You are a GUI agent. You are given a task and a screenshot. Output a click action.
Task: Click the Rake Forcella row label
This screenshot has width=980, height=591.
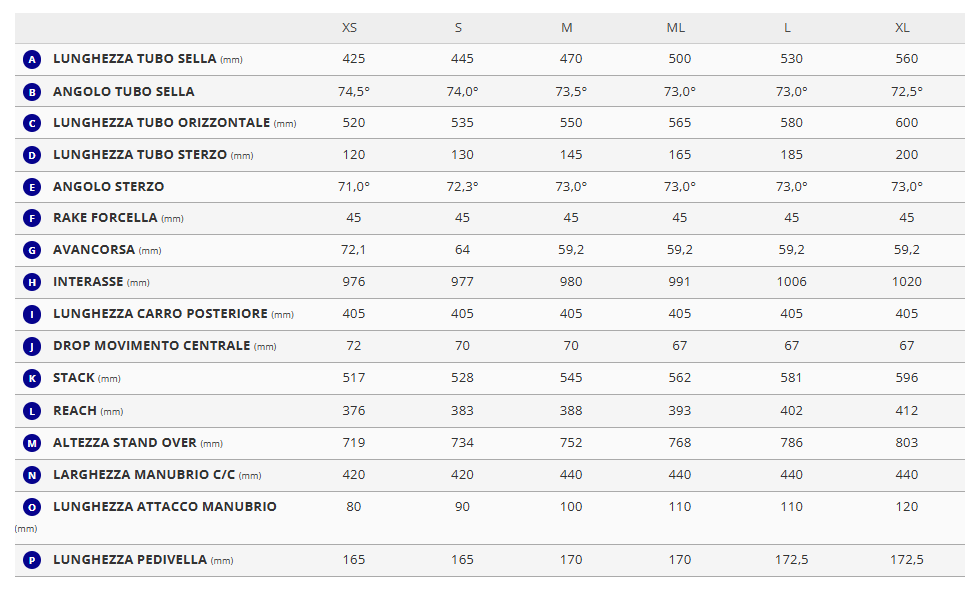tap(105, 218)
